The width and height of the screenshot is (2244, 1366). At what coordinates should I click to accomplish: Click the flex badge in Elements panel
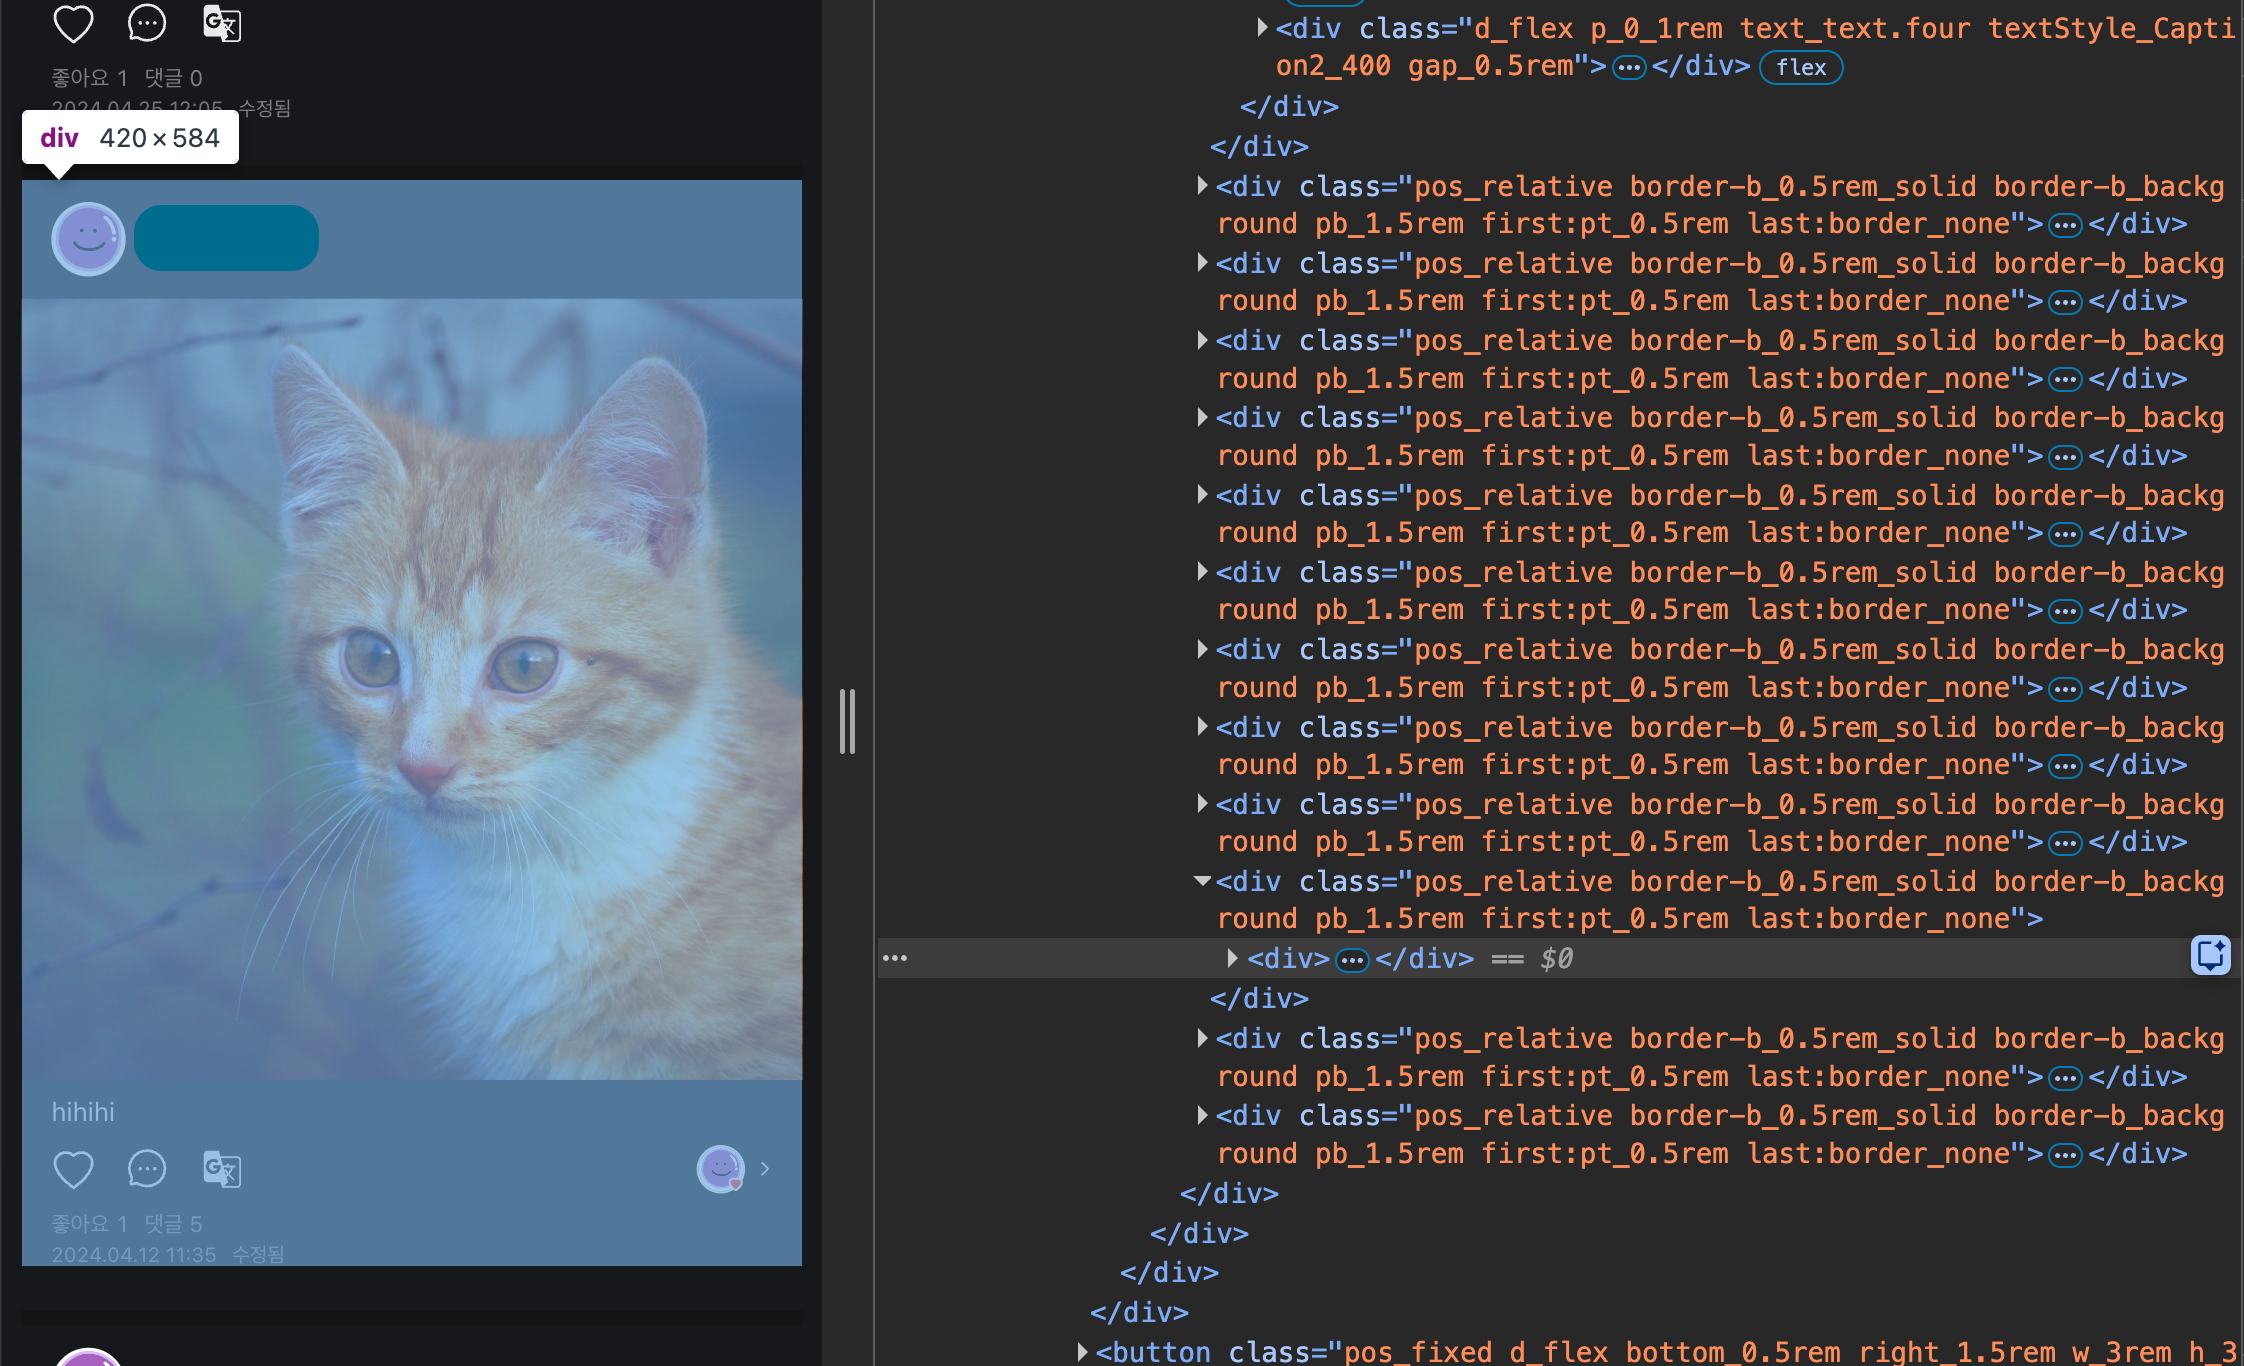tap(1800, 67)
